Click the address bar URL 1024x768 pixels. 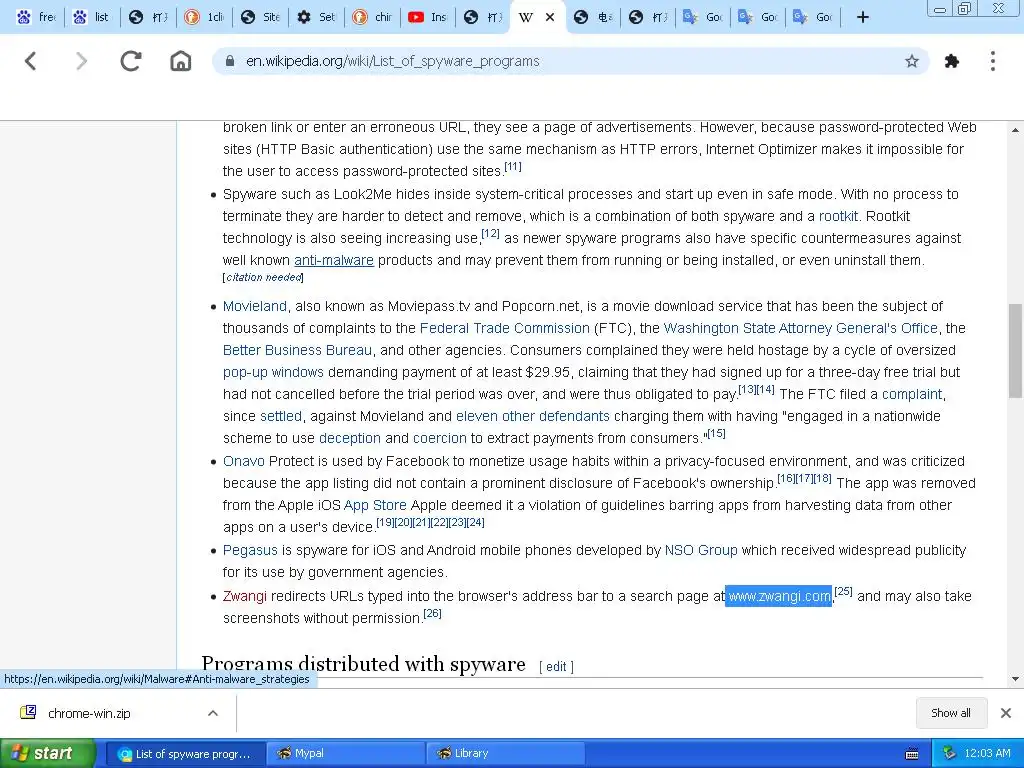point(392,61)
